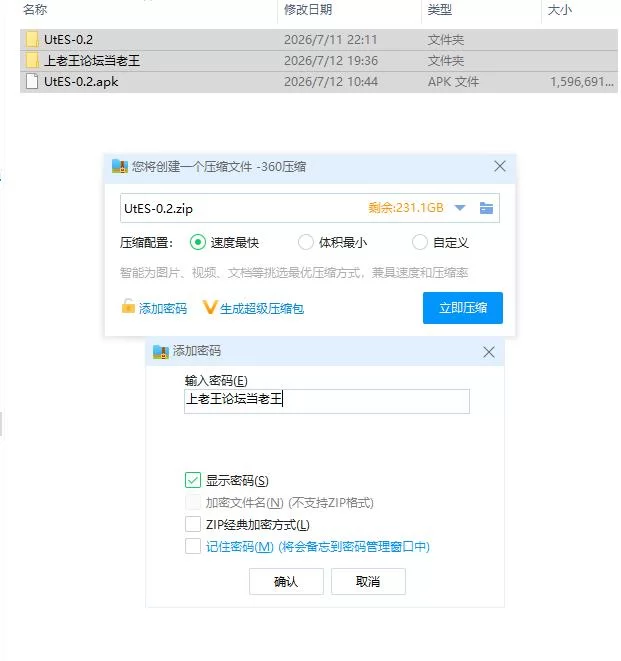Screen dimensions: 621x661
Task: Click the APK 文件 type cell
Action: 453,82
